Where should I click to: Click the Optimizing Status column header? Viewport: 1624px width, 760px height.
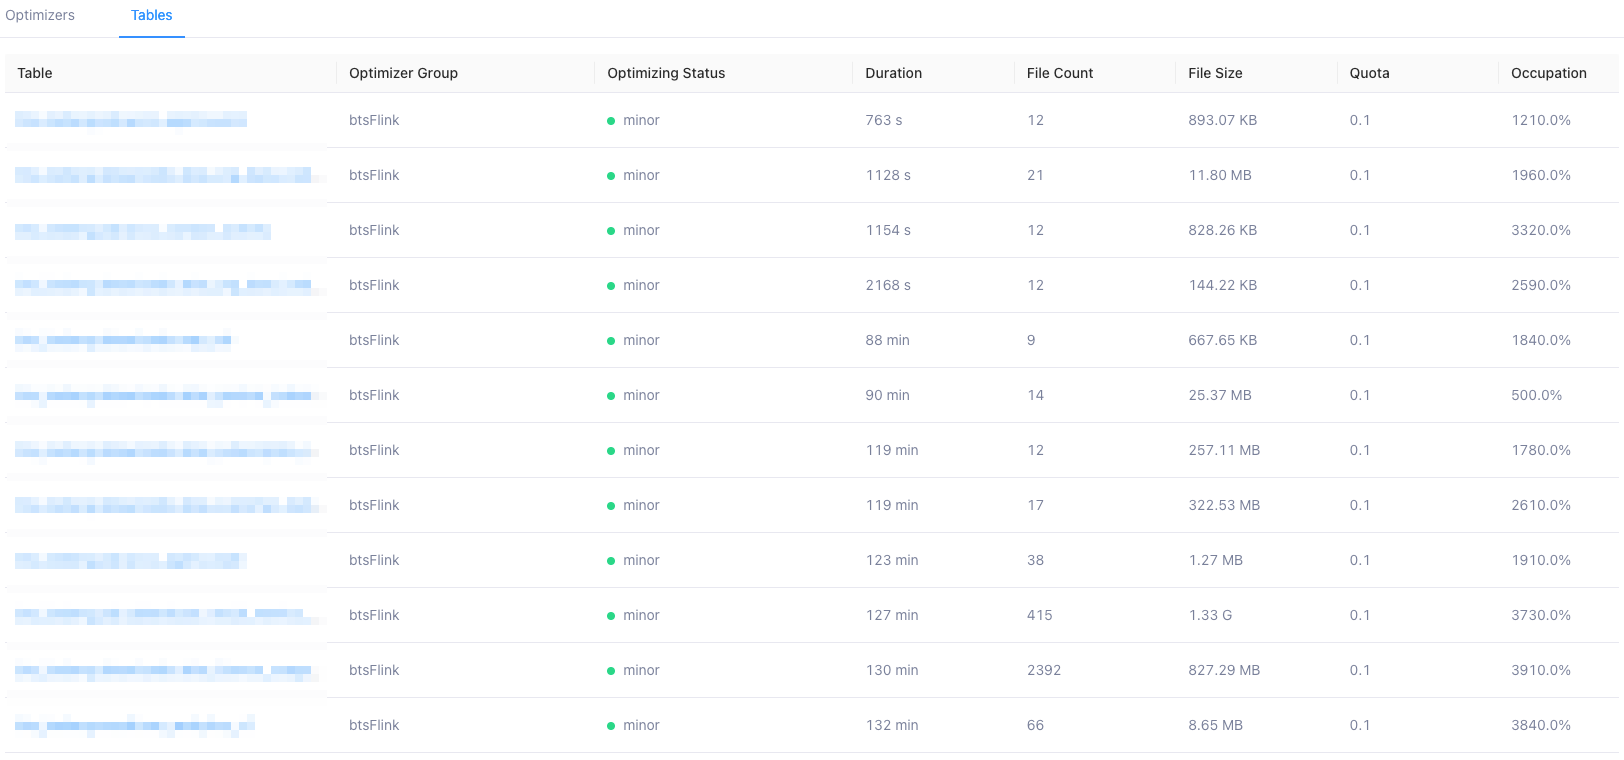click(666, 73)
